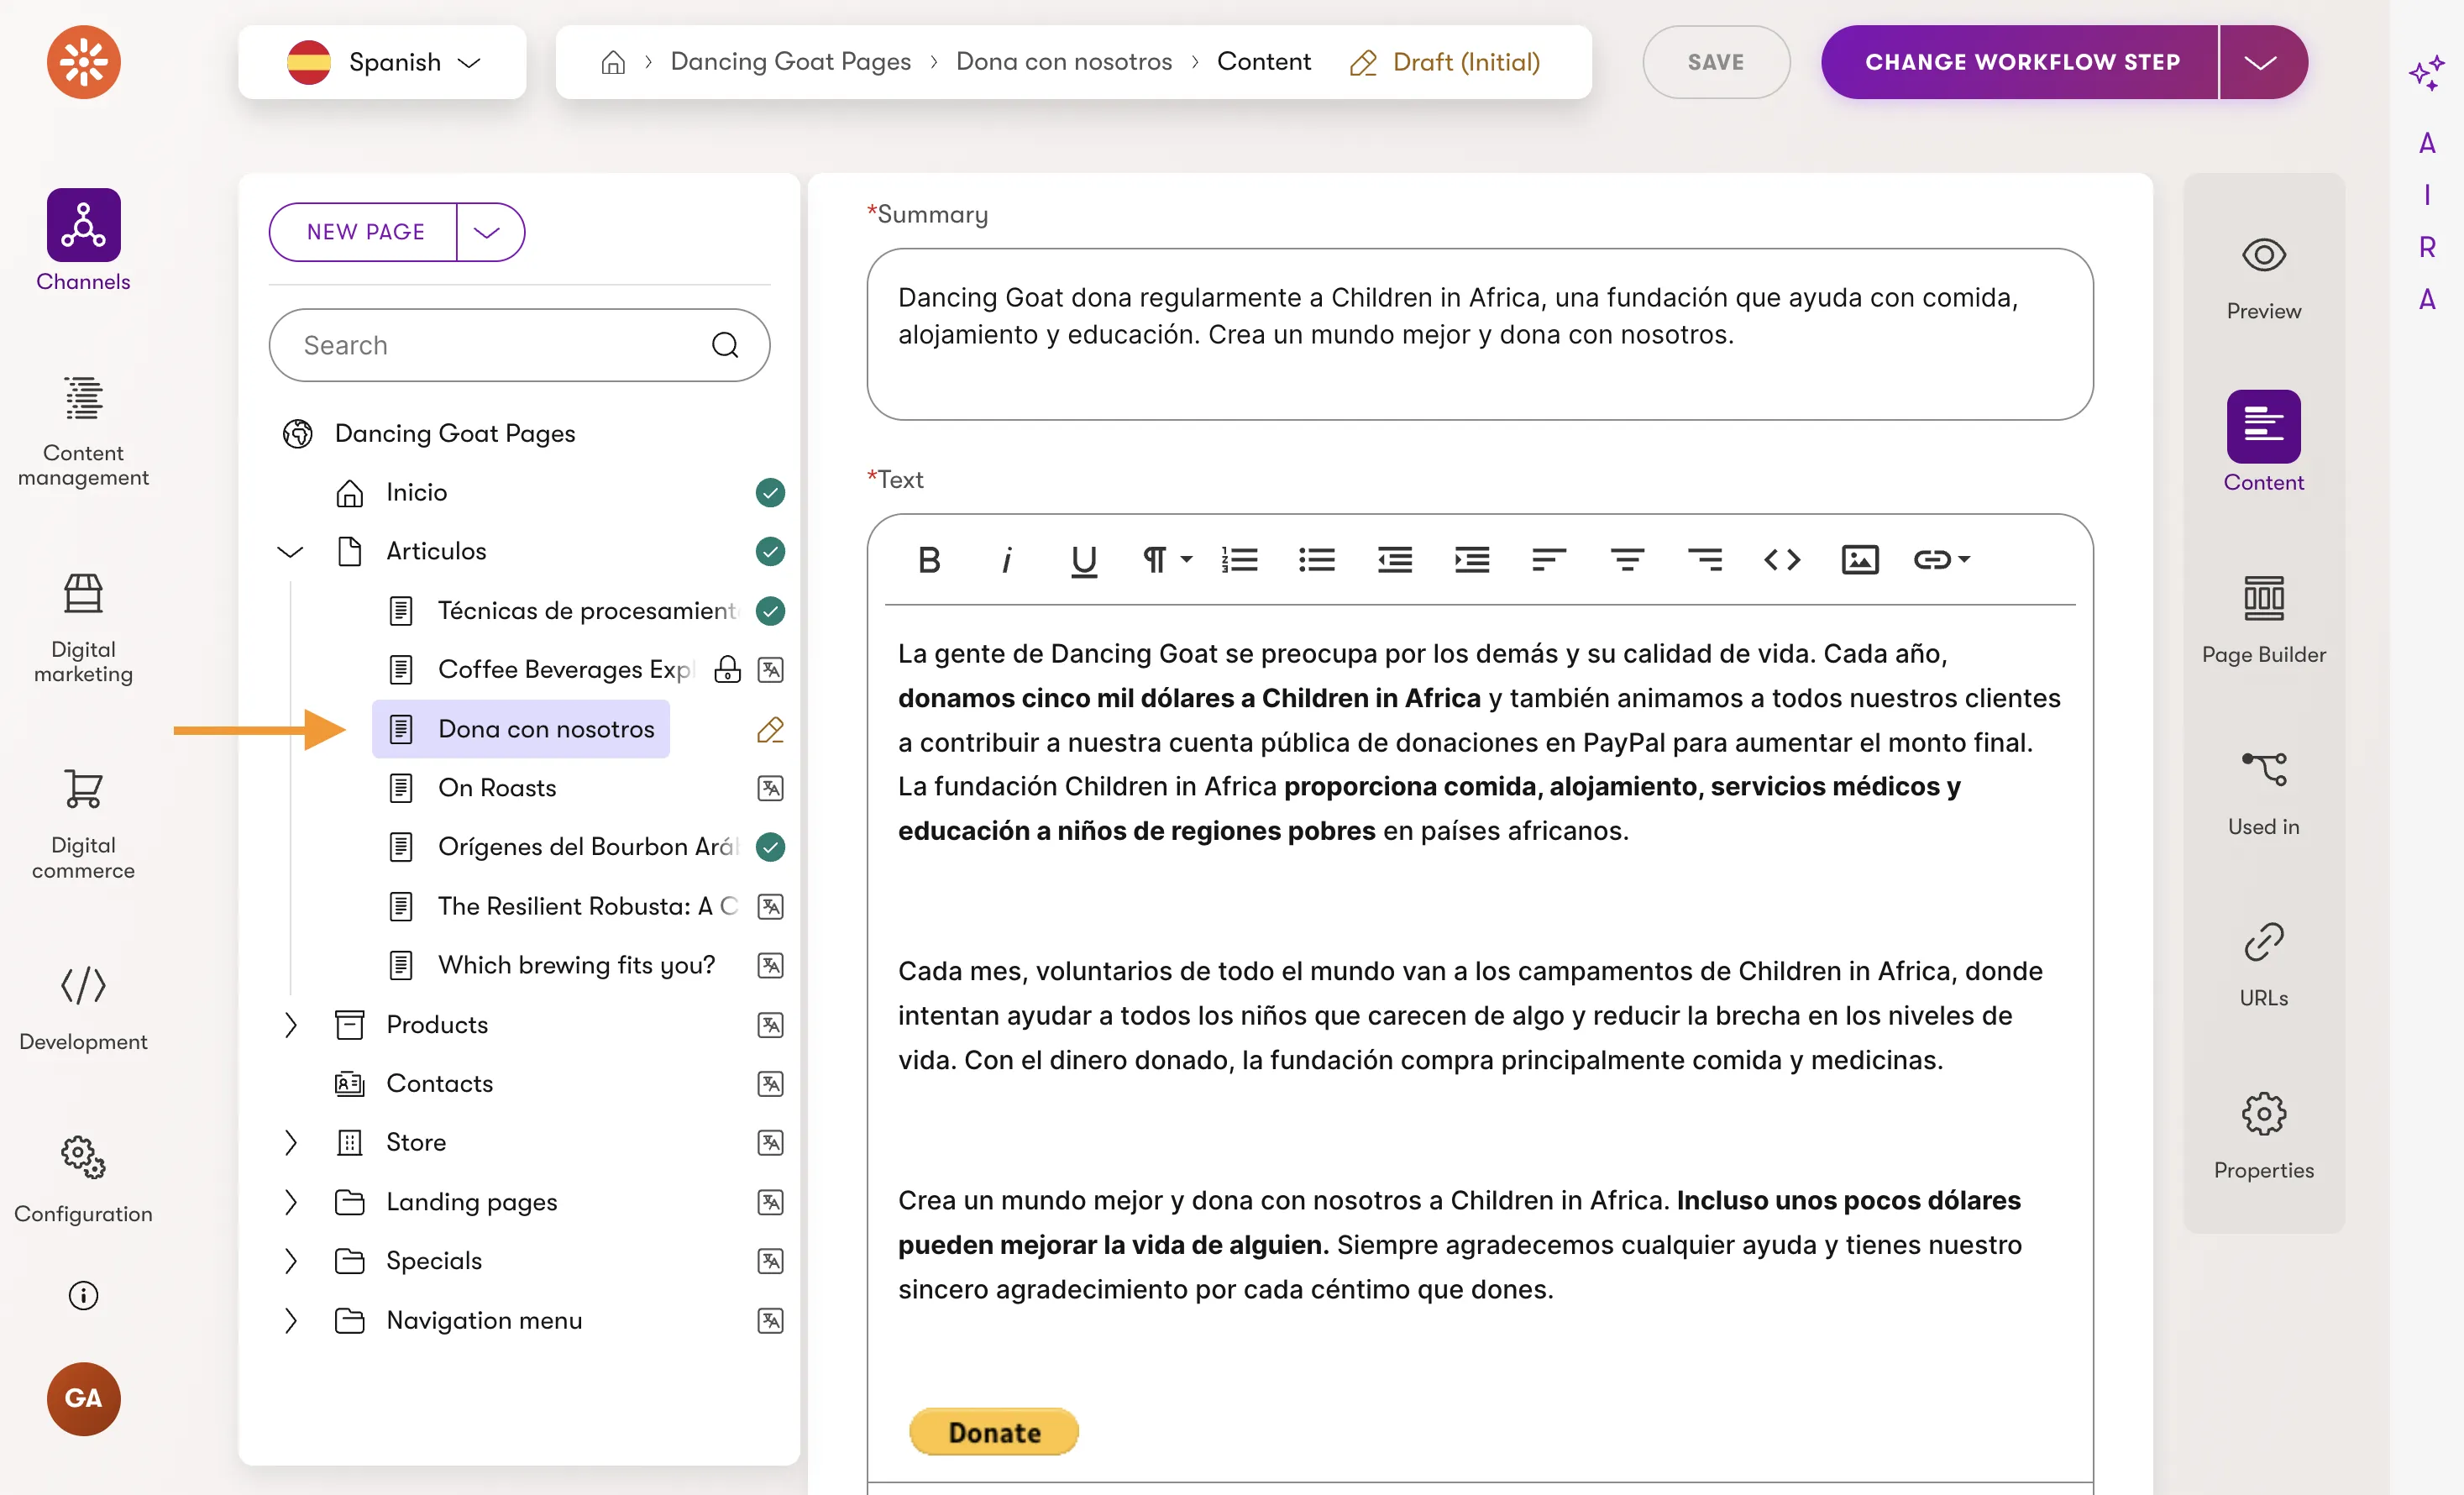Screen dimensions: 2464x1495
Task: Open the GA user avatar menu
Action: 83,1398
